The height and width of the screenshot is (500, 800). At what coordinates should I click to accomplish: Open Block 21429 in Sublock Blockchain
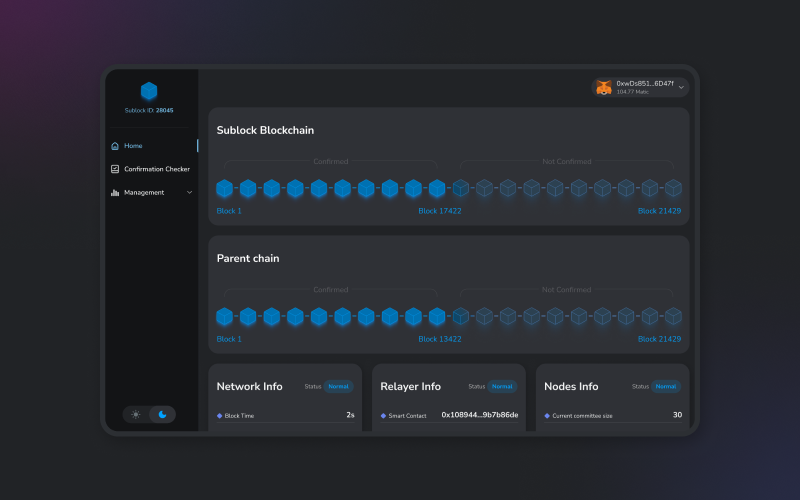pos(659,211)
